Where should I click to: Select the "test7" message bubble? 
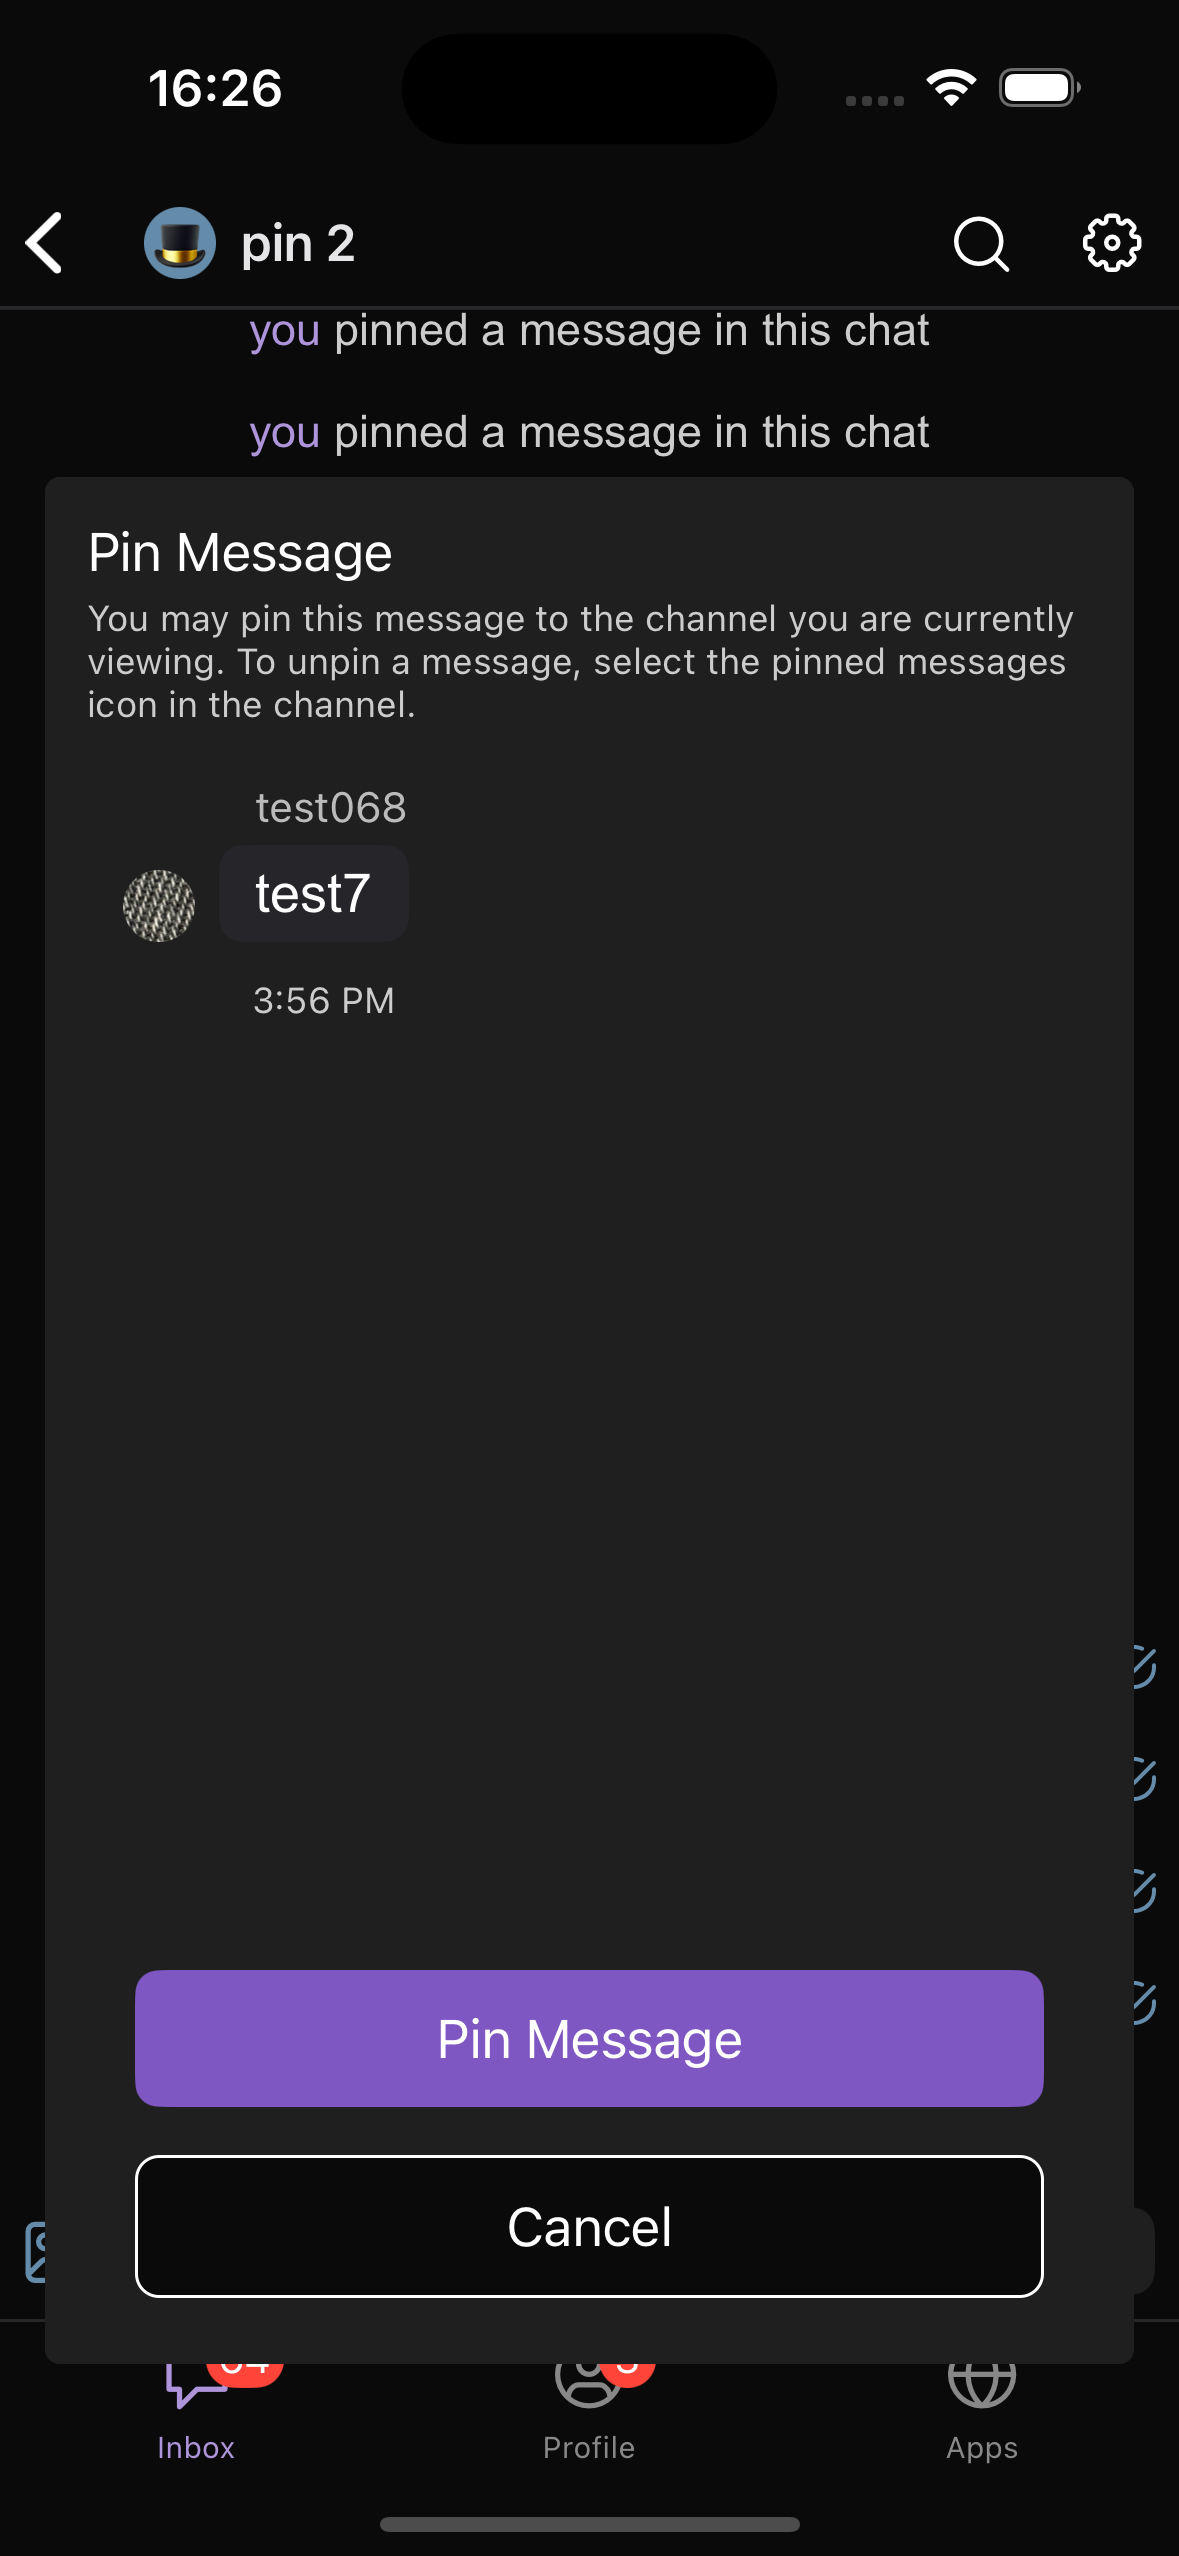point(313,894)
